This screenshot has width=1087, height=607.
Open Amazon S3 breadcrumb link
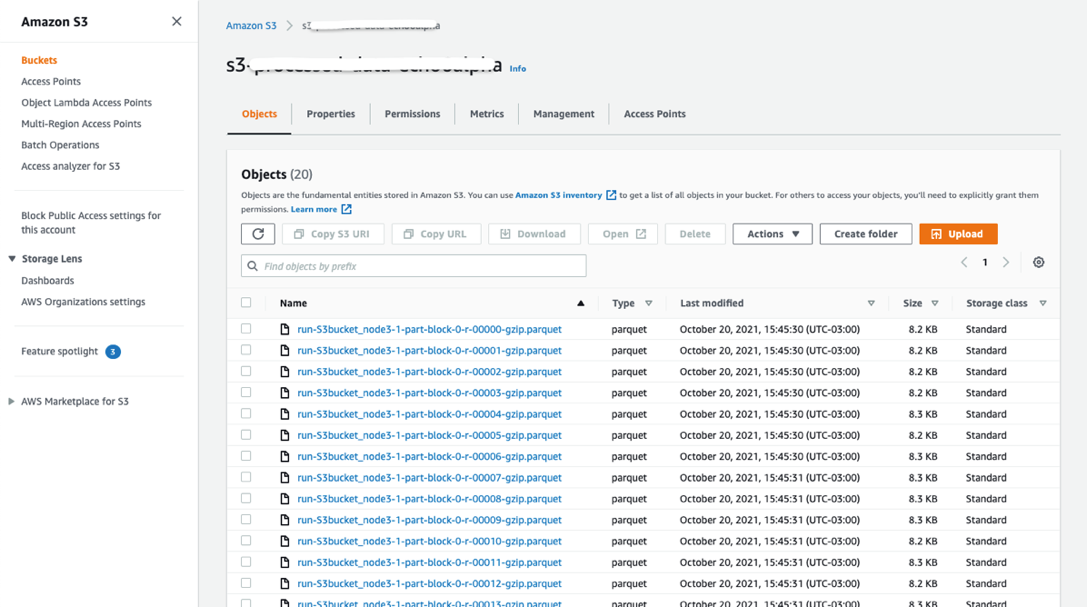point(251,26)
